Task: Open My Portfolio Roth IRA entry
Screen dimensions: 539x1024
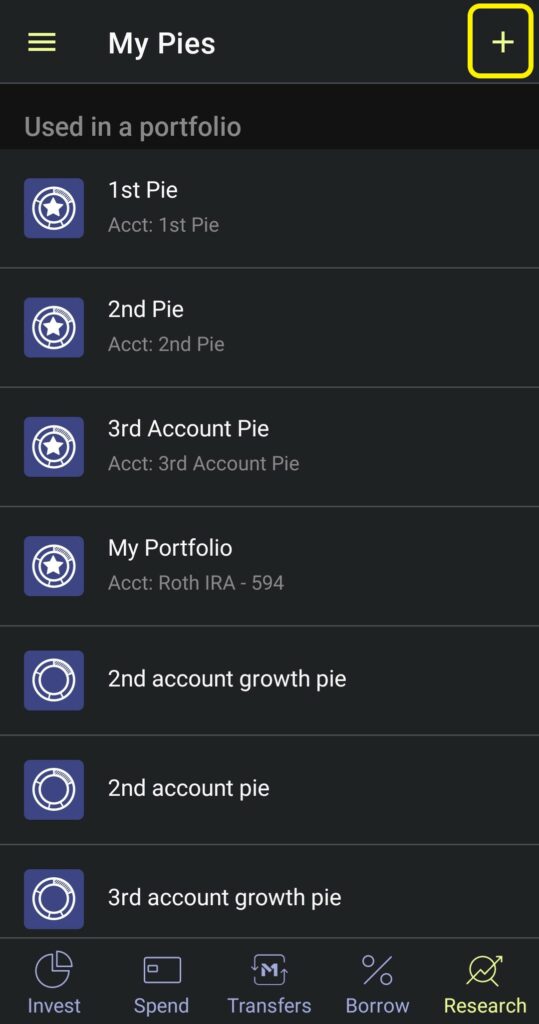Action: coord(269,566)
